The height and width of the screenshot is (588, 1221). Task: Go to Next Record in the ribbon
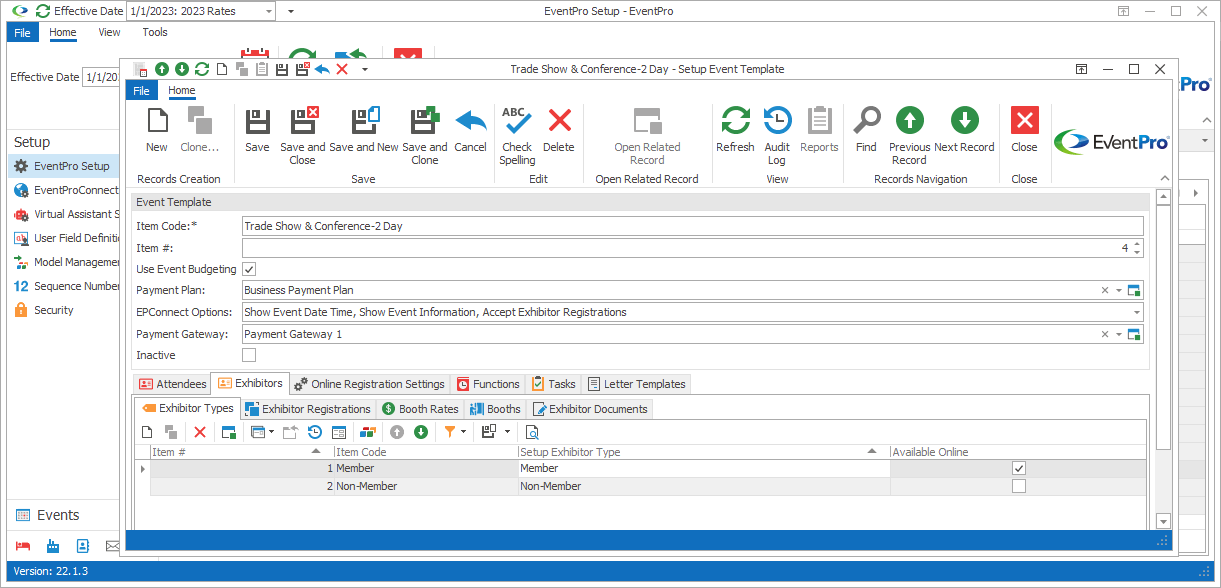[964, 131]
